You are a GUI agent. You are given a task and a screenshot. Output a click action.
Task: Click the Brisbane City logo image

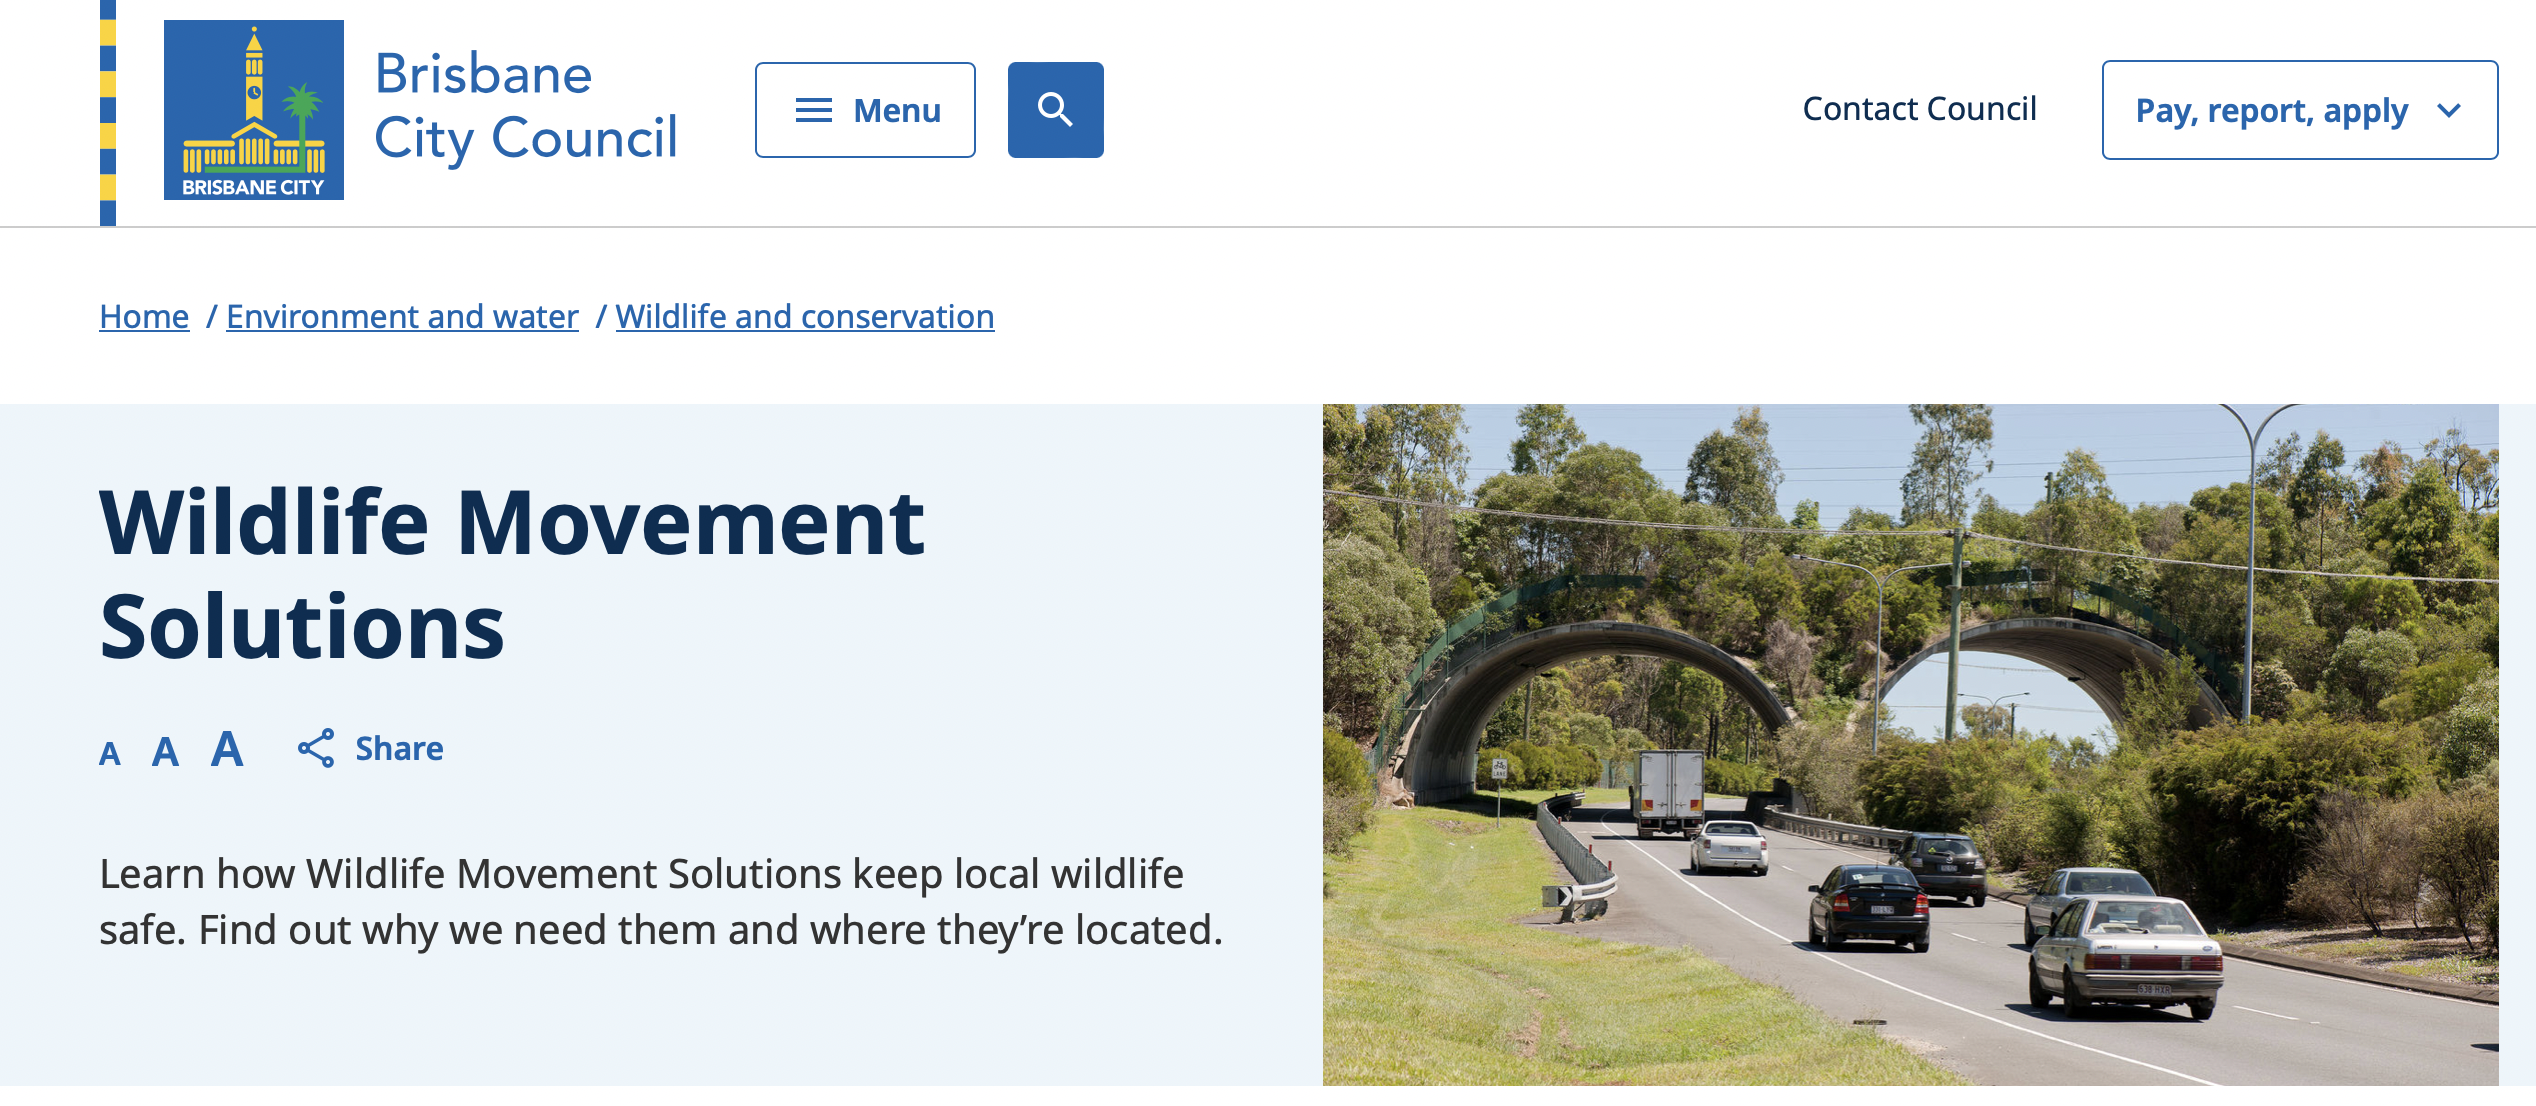pos(254,110)
